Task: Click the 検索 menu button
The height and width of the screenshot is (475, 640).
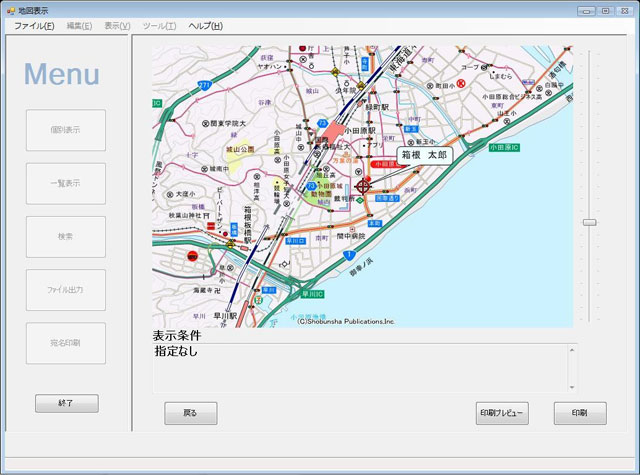Action: click(66, 237)
